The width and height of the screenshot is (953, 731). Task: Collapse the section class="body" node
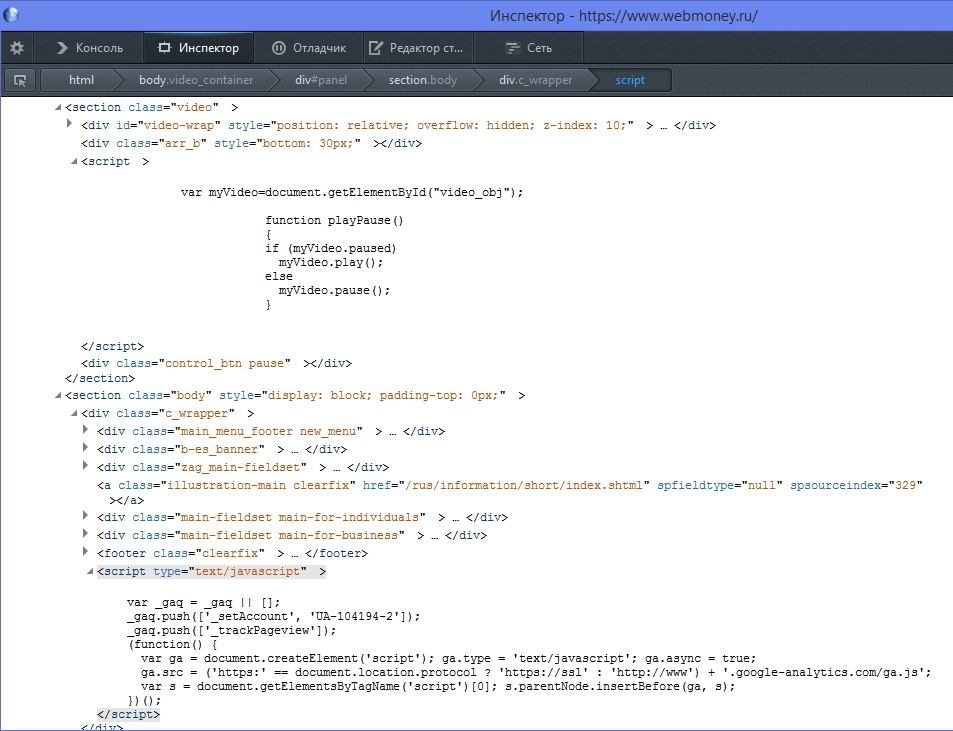(x=58, y=396)
